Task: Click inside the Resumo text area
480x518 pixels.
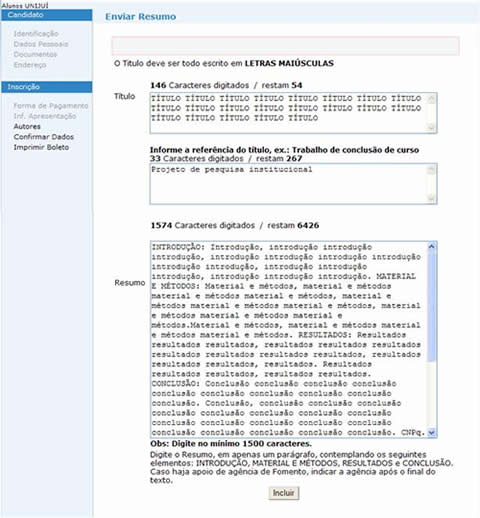Action: point(288,339)
